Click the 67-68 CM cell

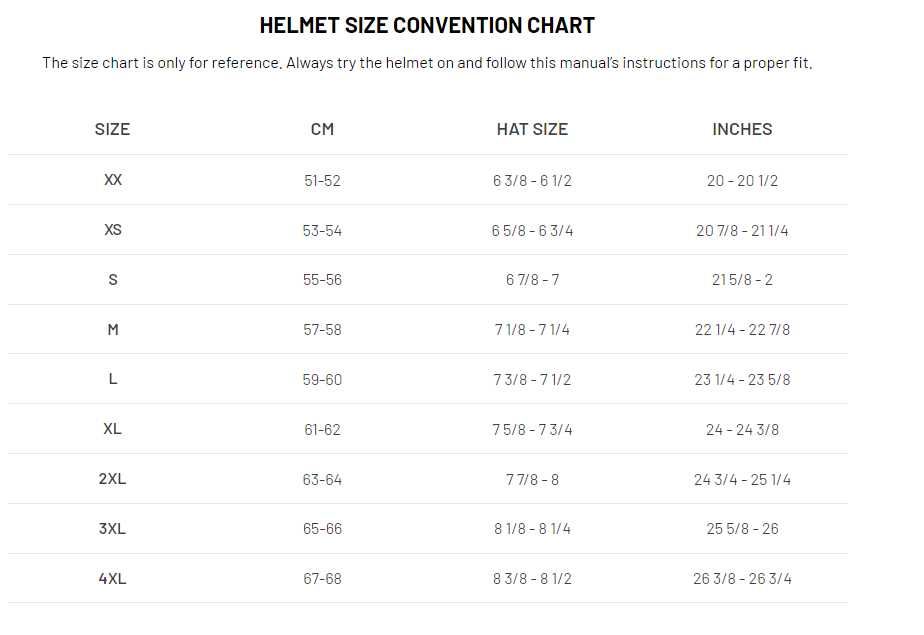[322, 579]
